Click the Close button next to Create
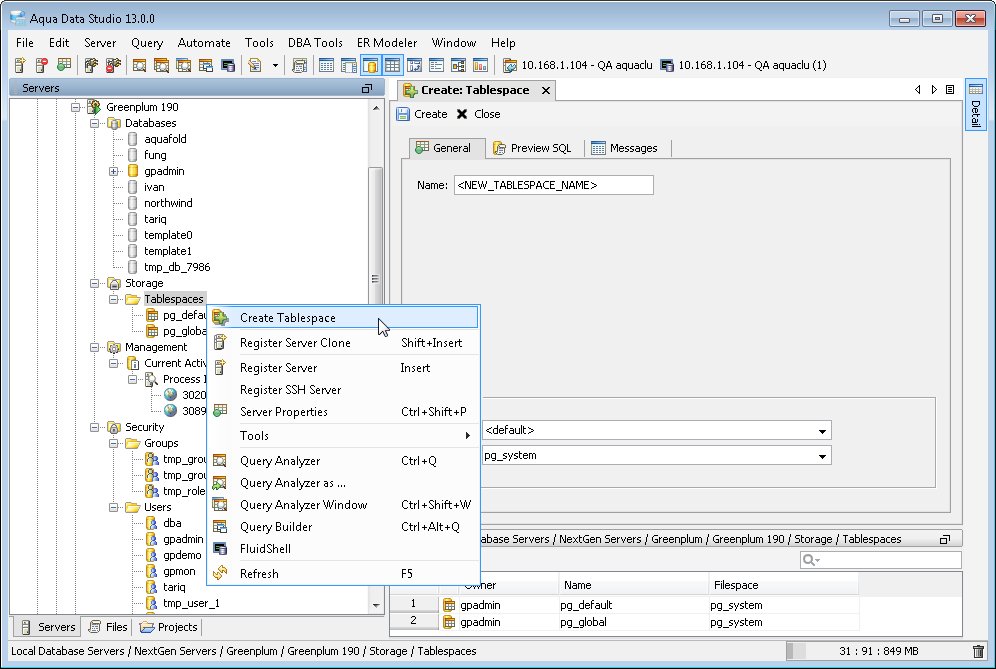Screen dimensions: 996x669 [478, 114]
